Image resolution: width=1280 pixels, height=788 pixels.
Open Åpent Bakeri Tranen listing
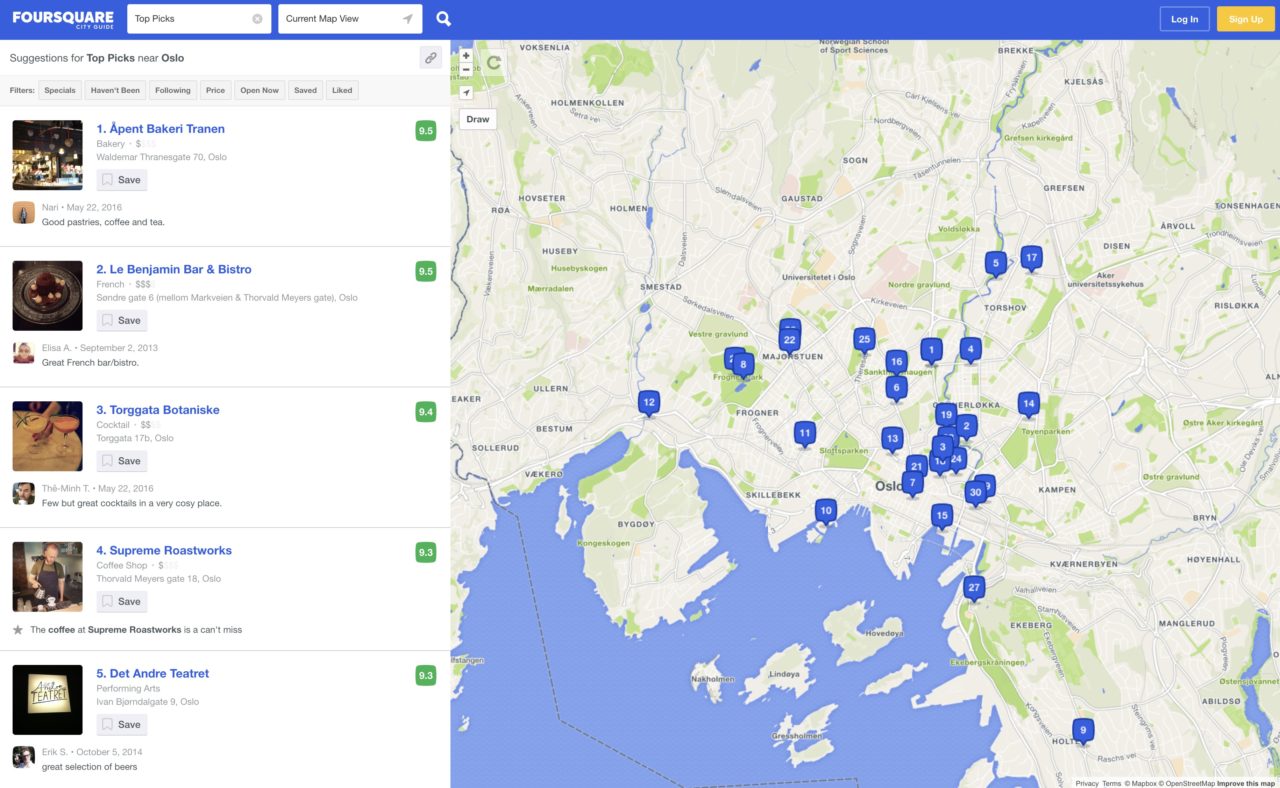pos(160,129)
